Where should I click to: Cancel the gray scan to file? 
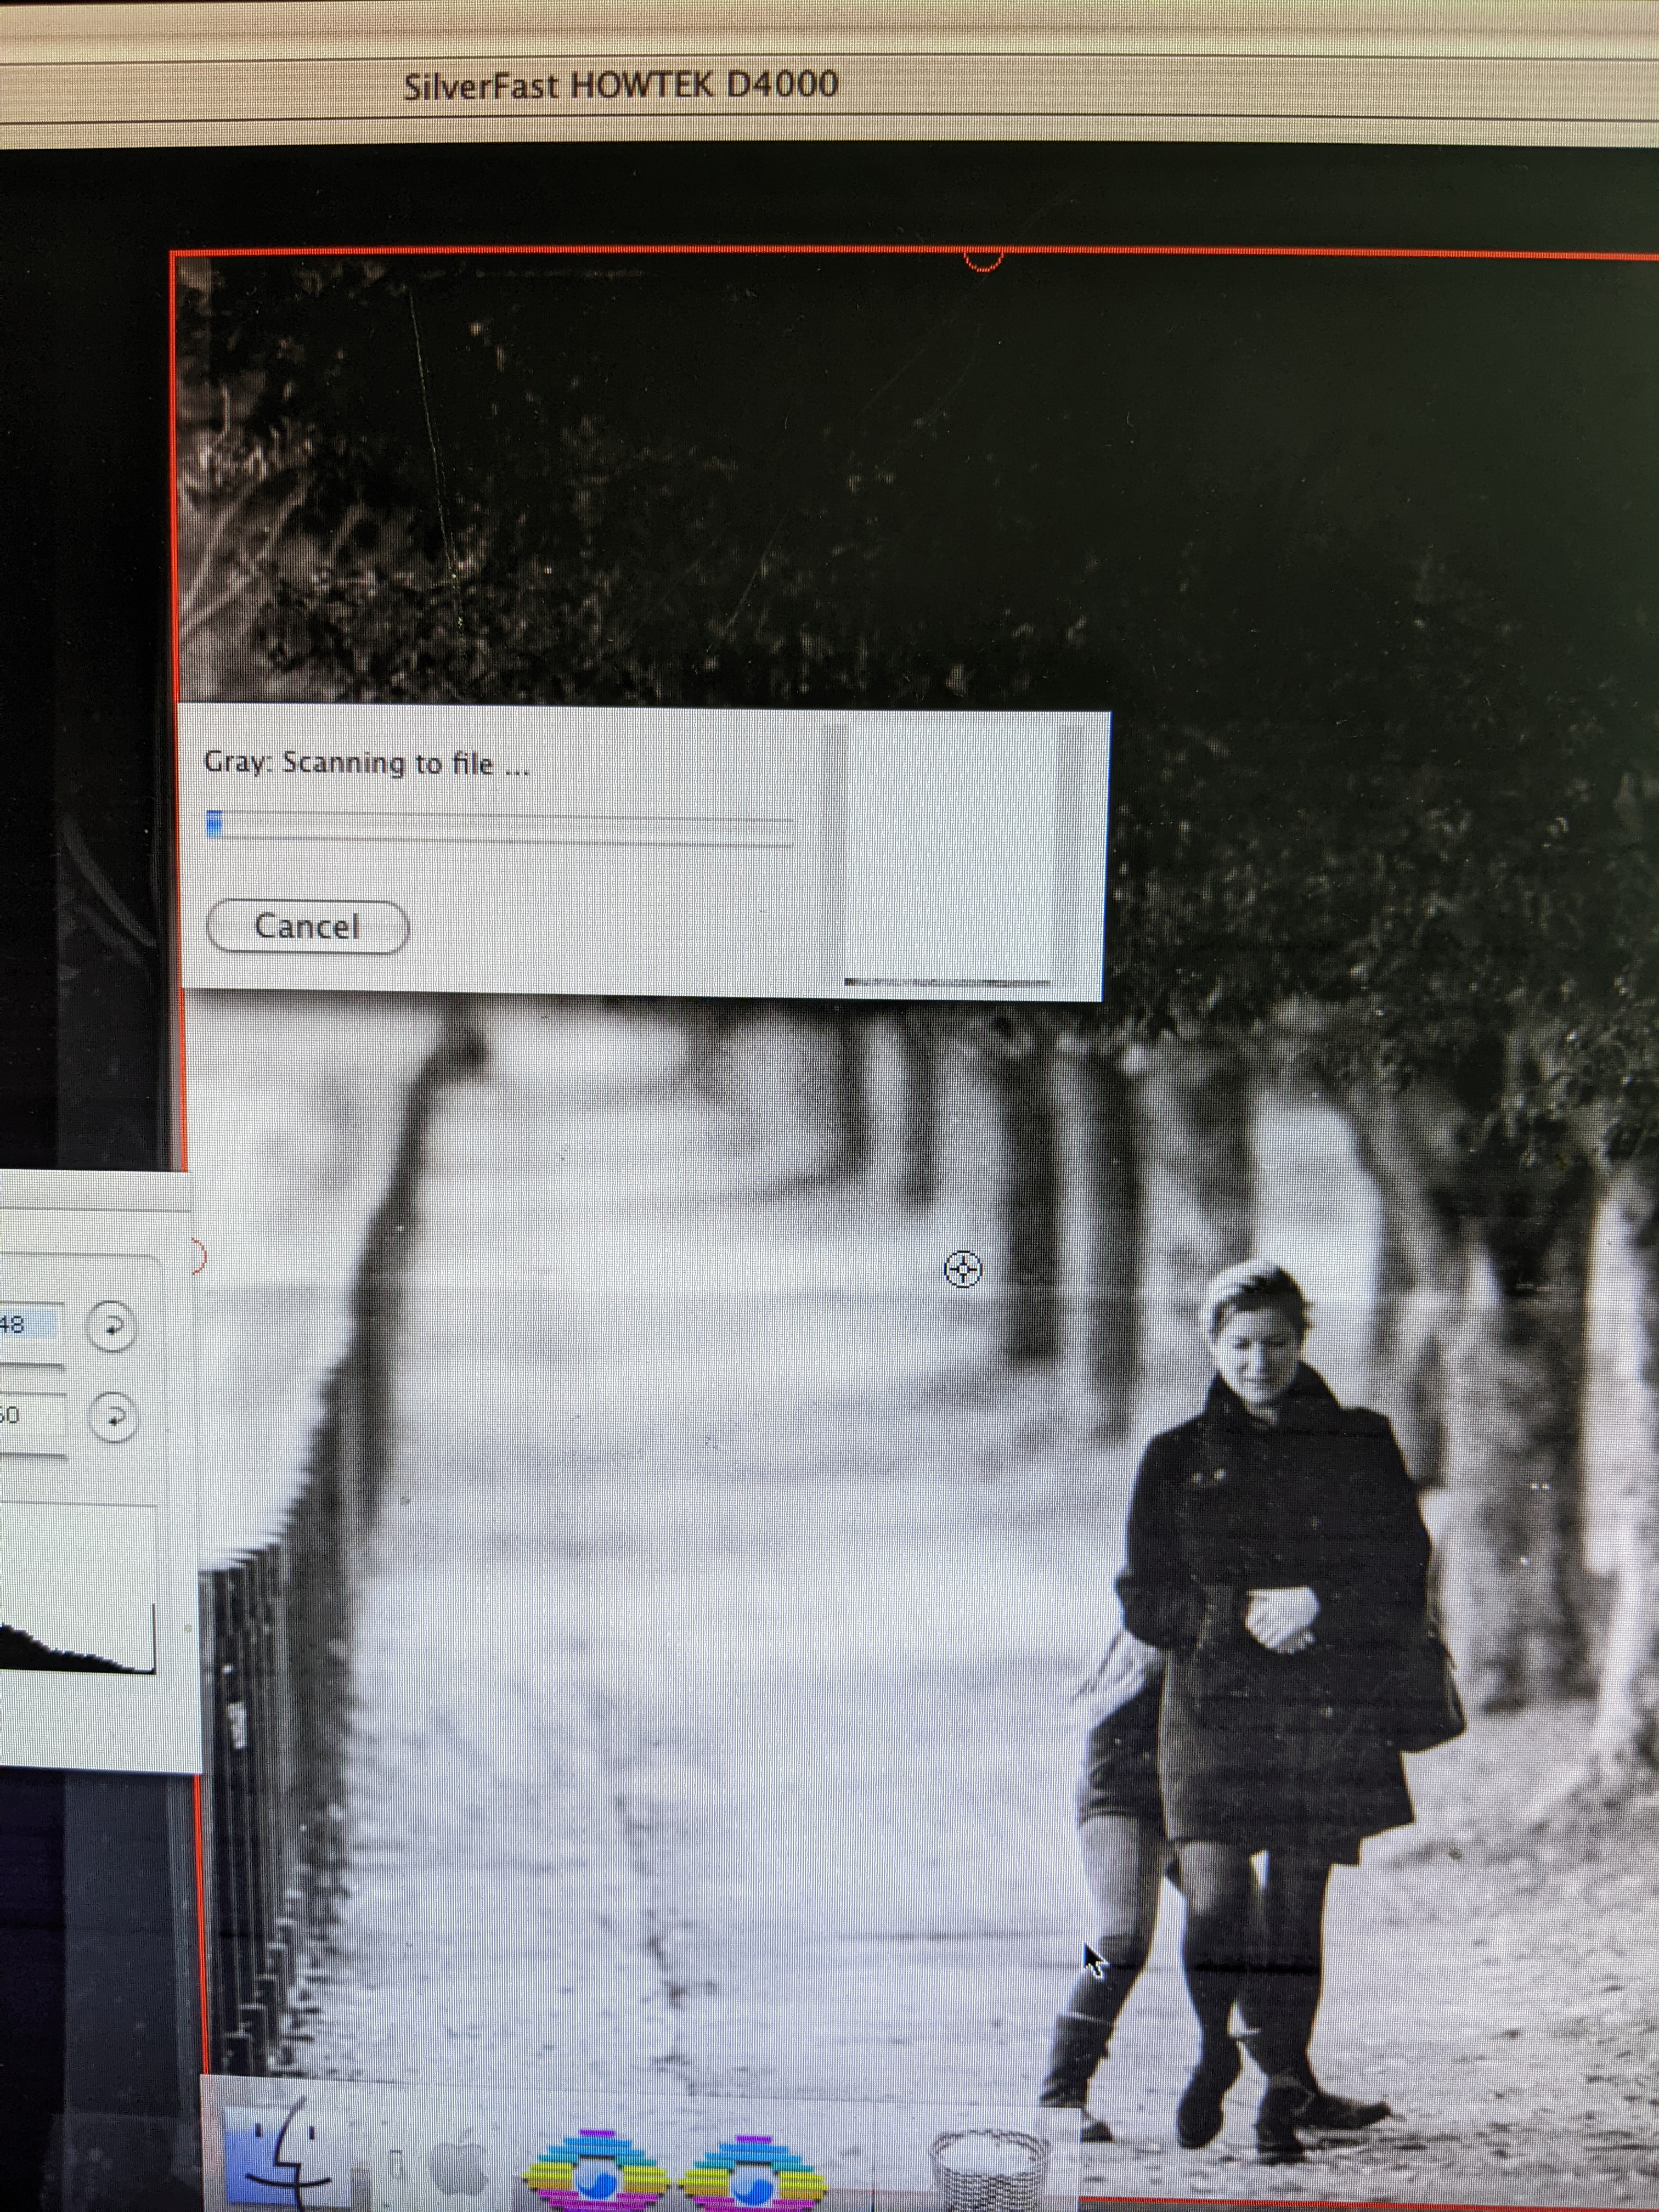tap(307, 927)
